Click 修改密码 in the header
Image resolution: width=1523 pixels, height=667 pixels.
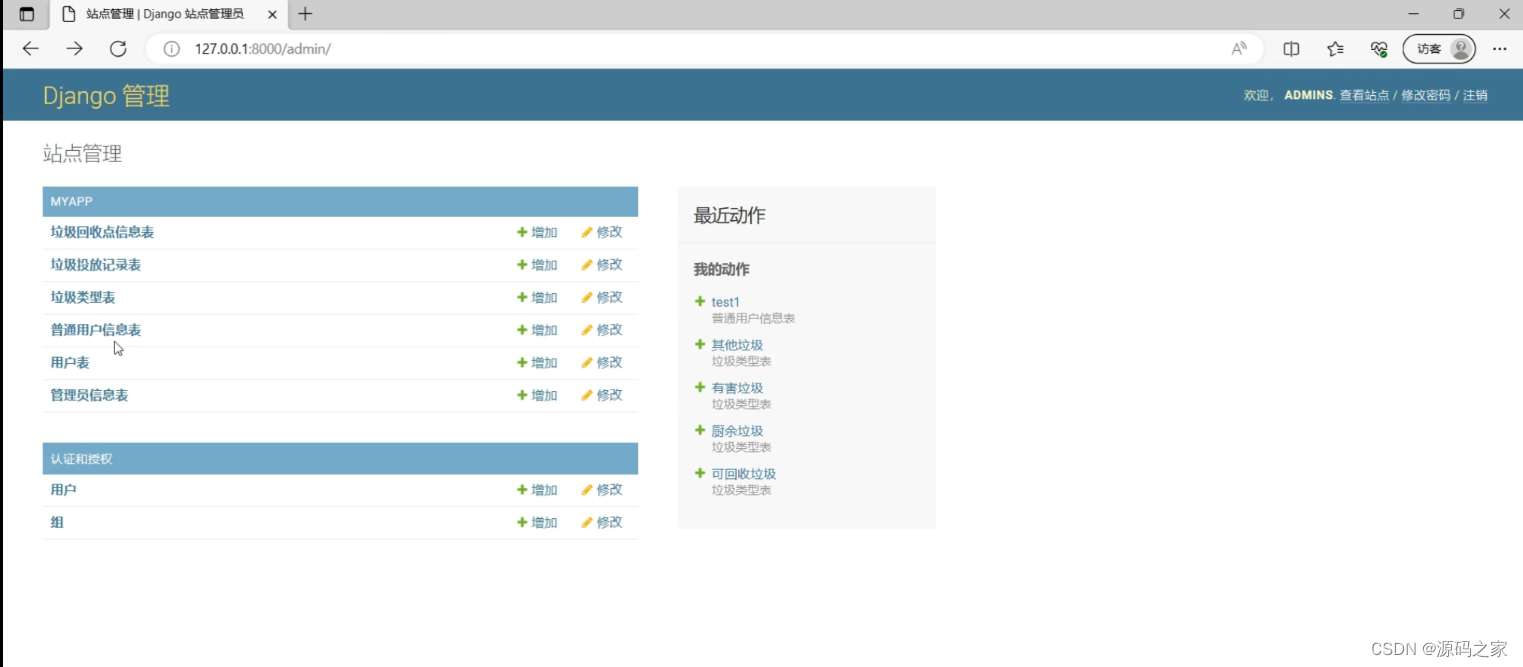pyautogui.click(x=1425, y=95)
